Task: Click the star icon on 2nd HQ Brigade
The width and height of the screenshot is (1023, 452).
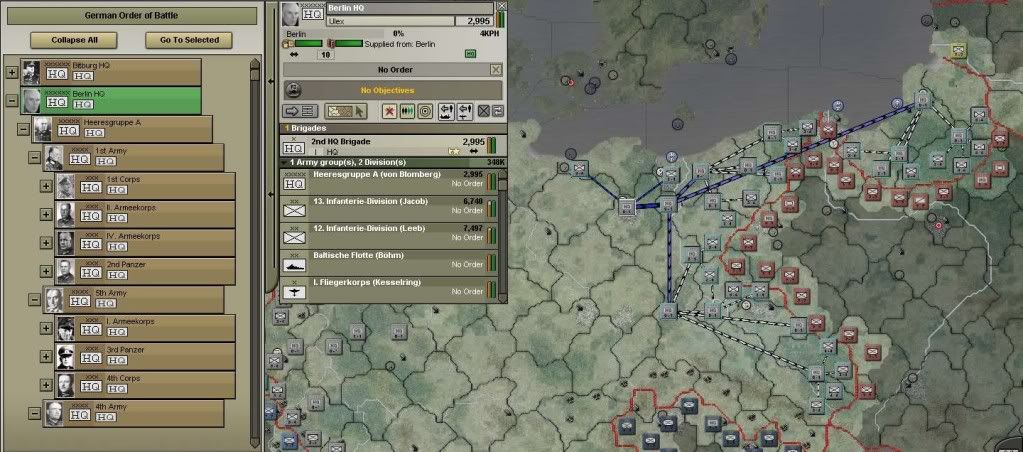Action: pos(452,151)
